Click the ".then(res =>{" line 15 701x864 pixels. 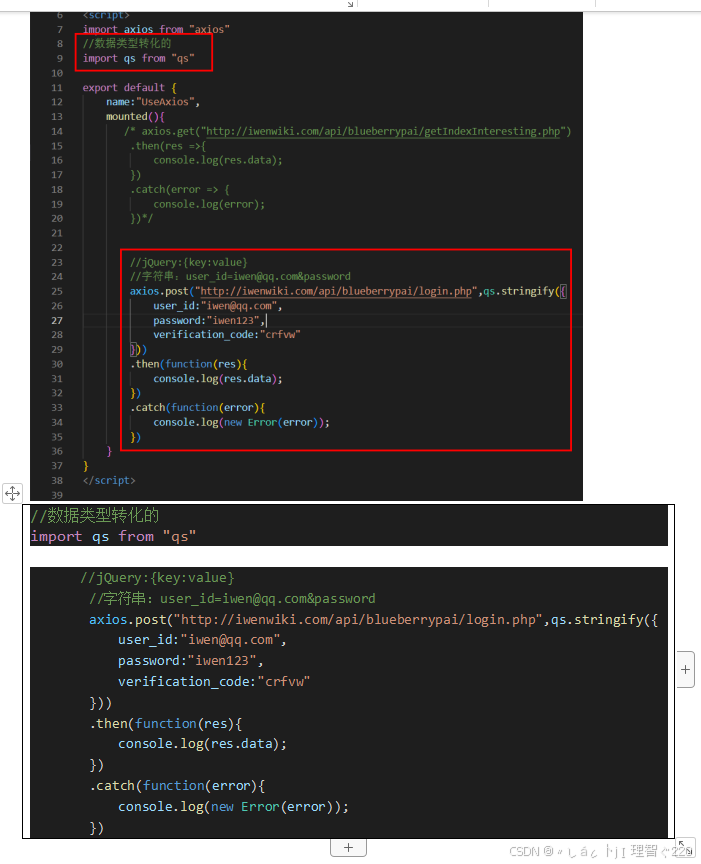click(x=168, y=146)
